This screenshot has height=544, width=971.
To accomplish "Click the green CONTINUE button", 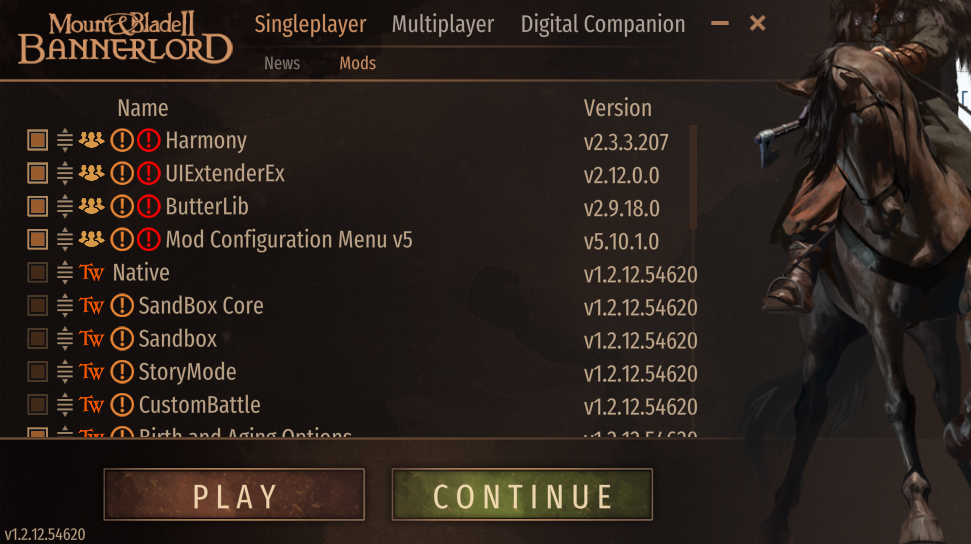I will (x=522, y=495).
